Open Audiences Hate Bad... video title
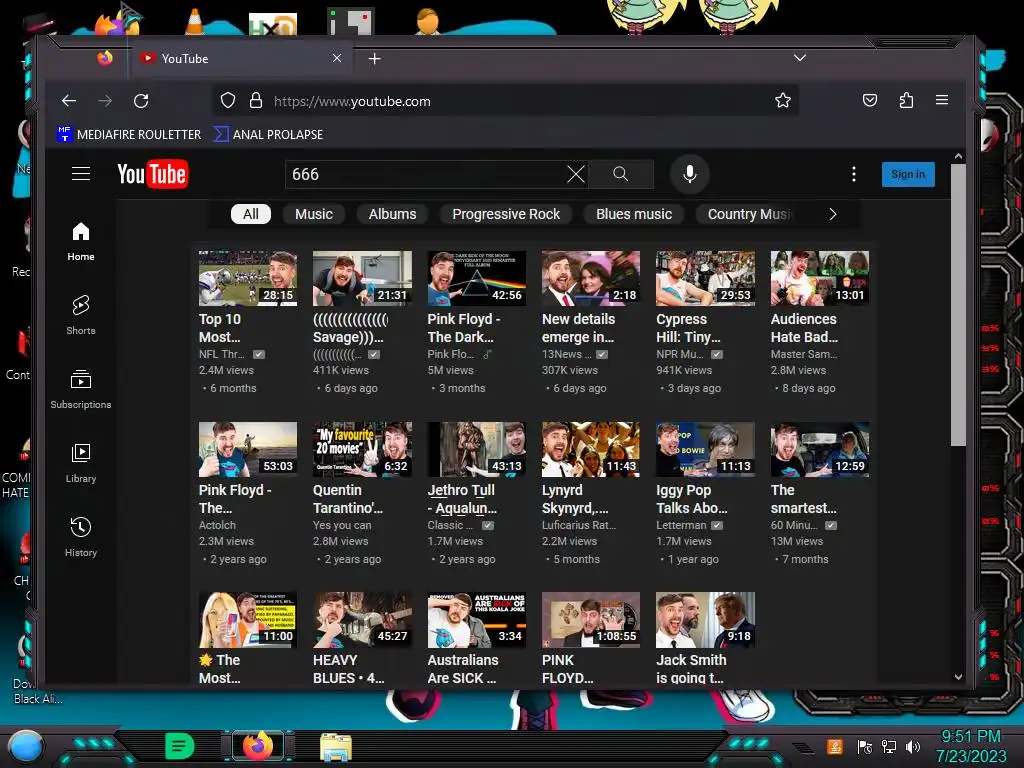Viewport: 1024px width, 768px height. pos(804,328)
